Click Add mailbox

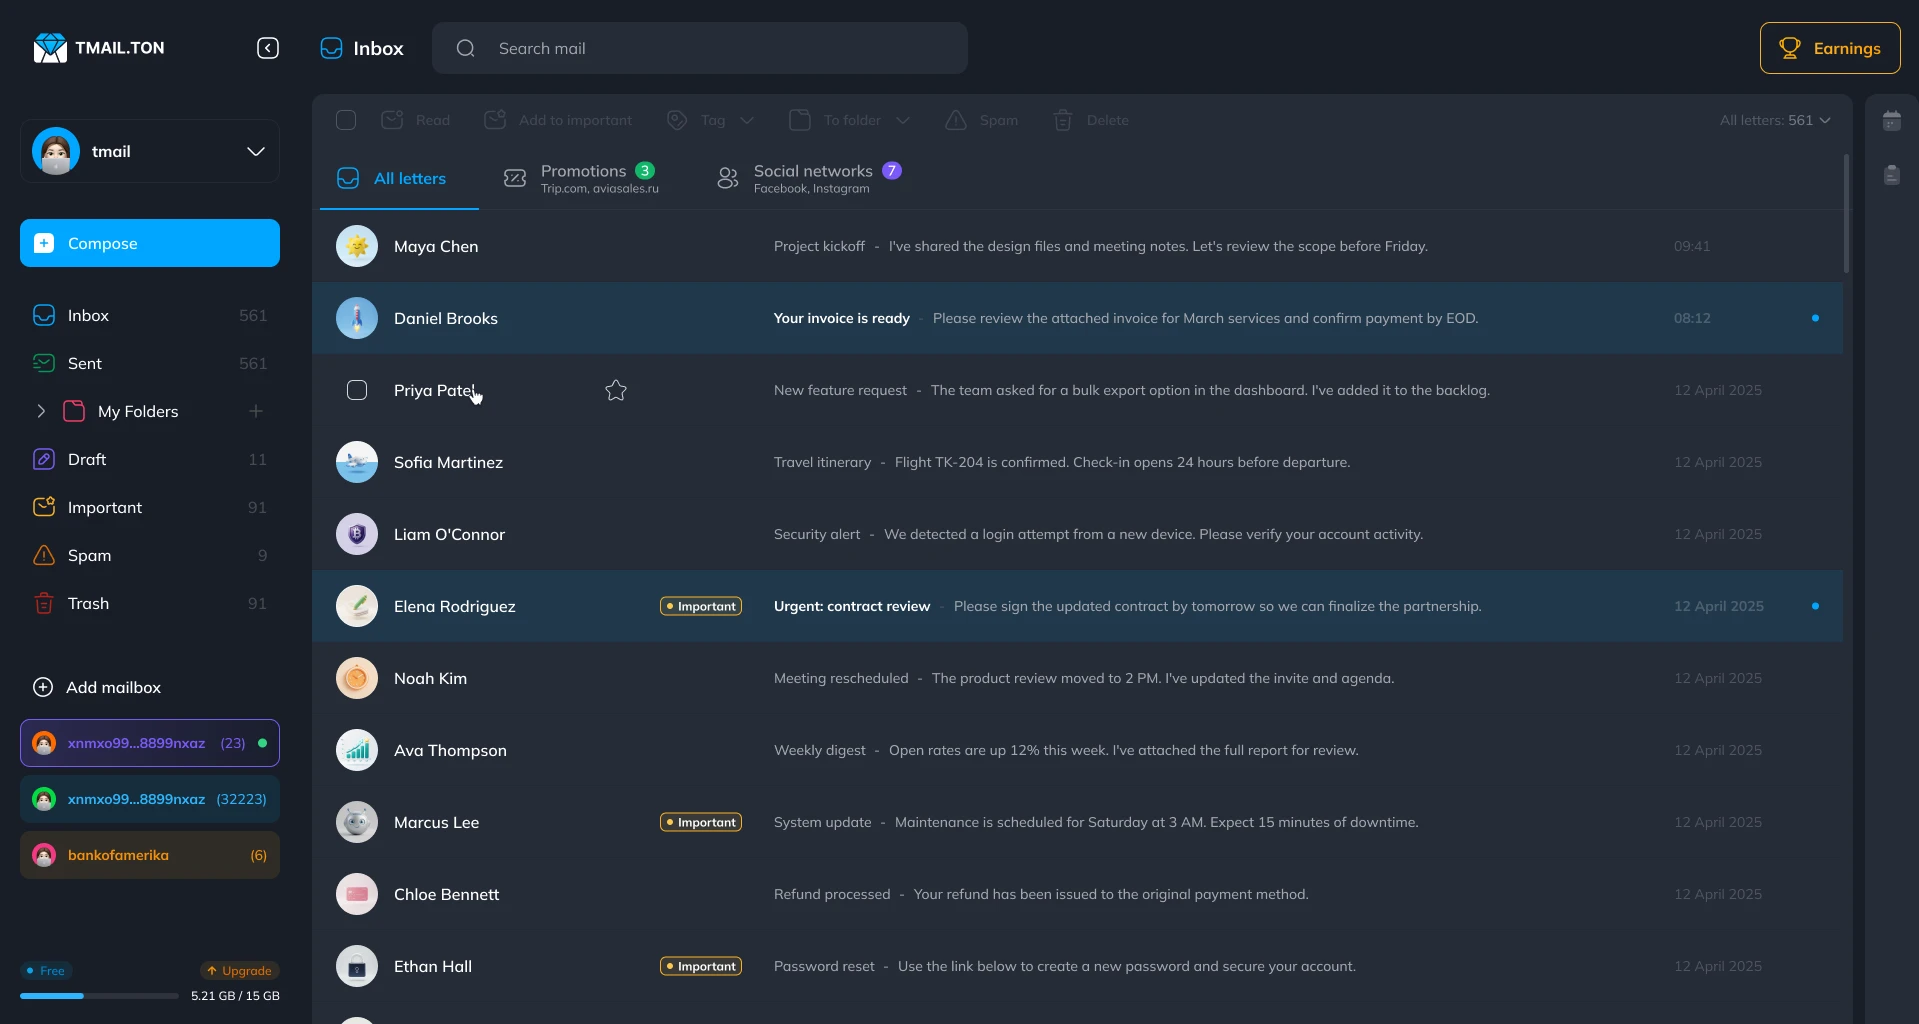pyautogui.click(x=97, y=687)
